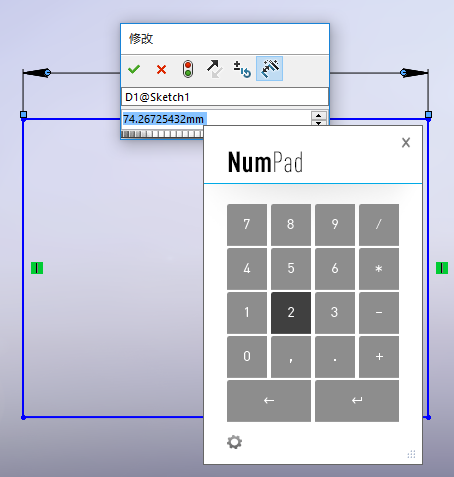Tap the 7 key on NumPad

click(247, 225)
